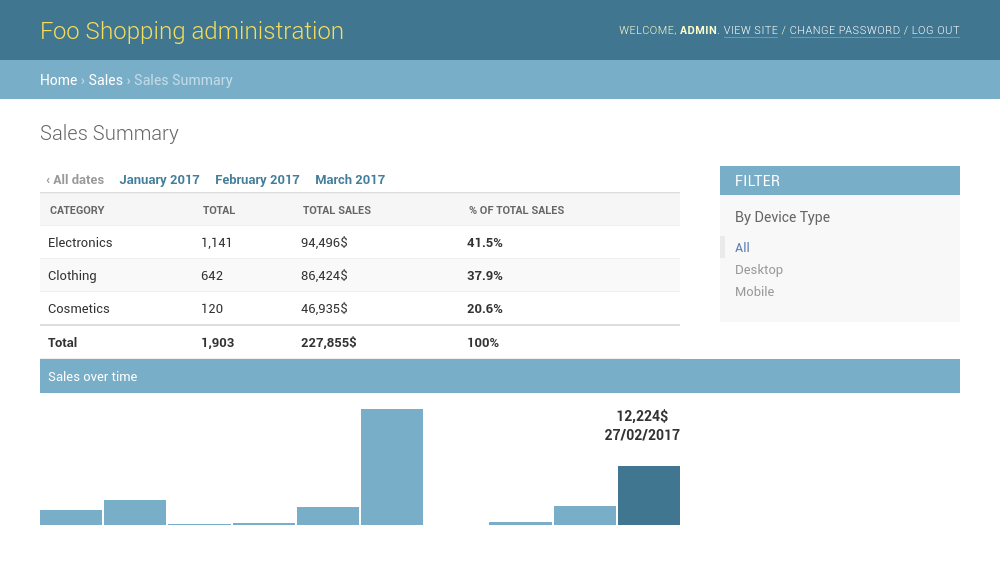Select the All dates filter link
This screenshot has width=1000, height=588.
(x=75, y=180)
